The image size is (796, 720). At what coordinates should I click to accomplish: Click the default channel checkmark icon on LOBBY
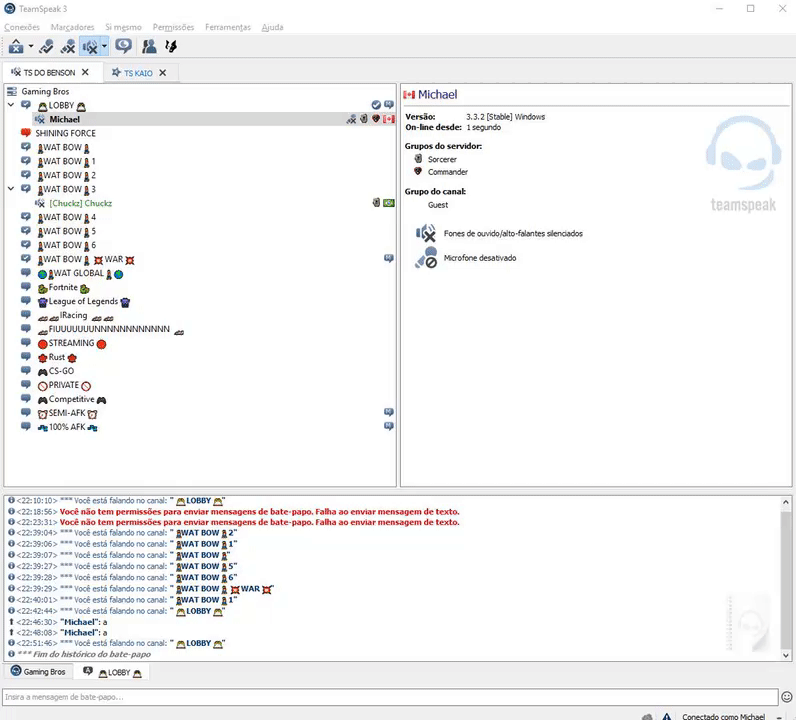(376, 105)
